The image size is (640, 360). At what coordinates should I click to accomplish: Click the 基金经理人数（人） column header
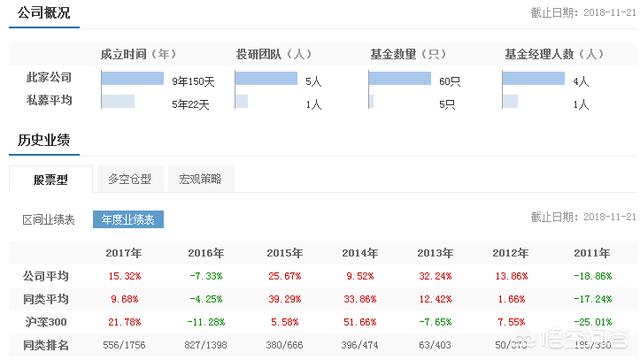[x=554, y=54]
